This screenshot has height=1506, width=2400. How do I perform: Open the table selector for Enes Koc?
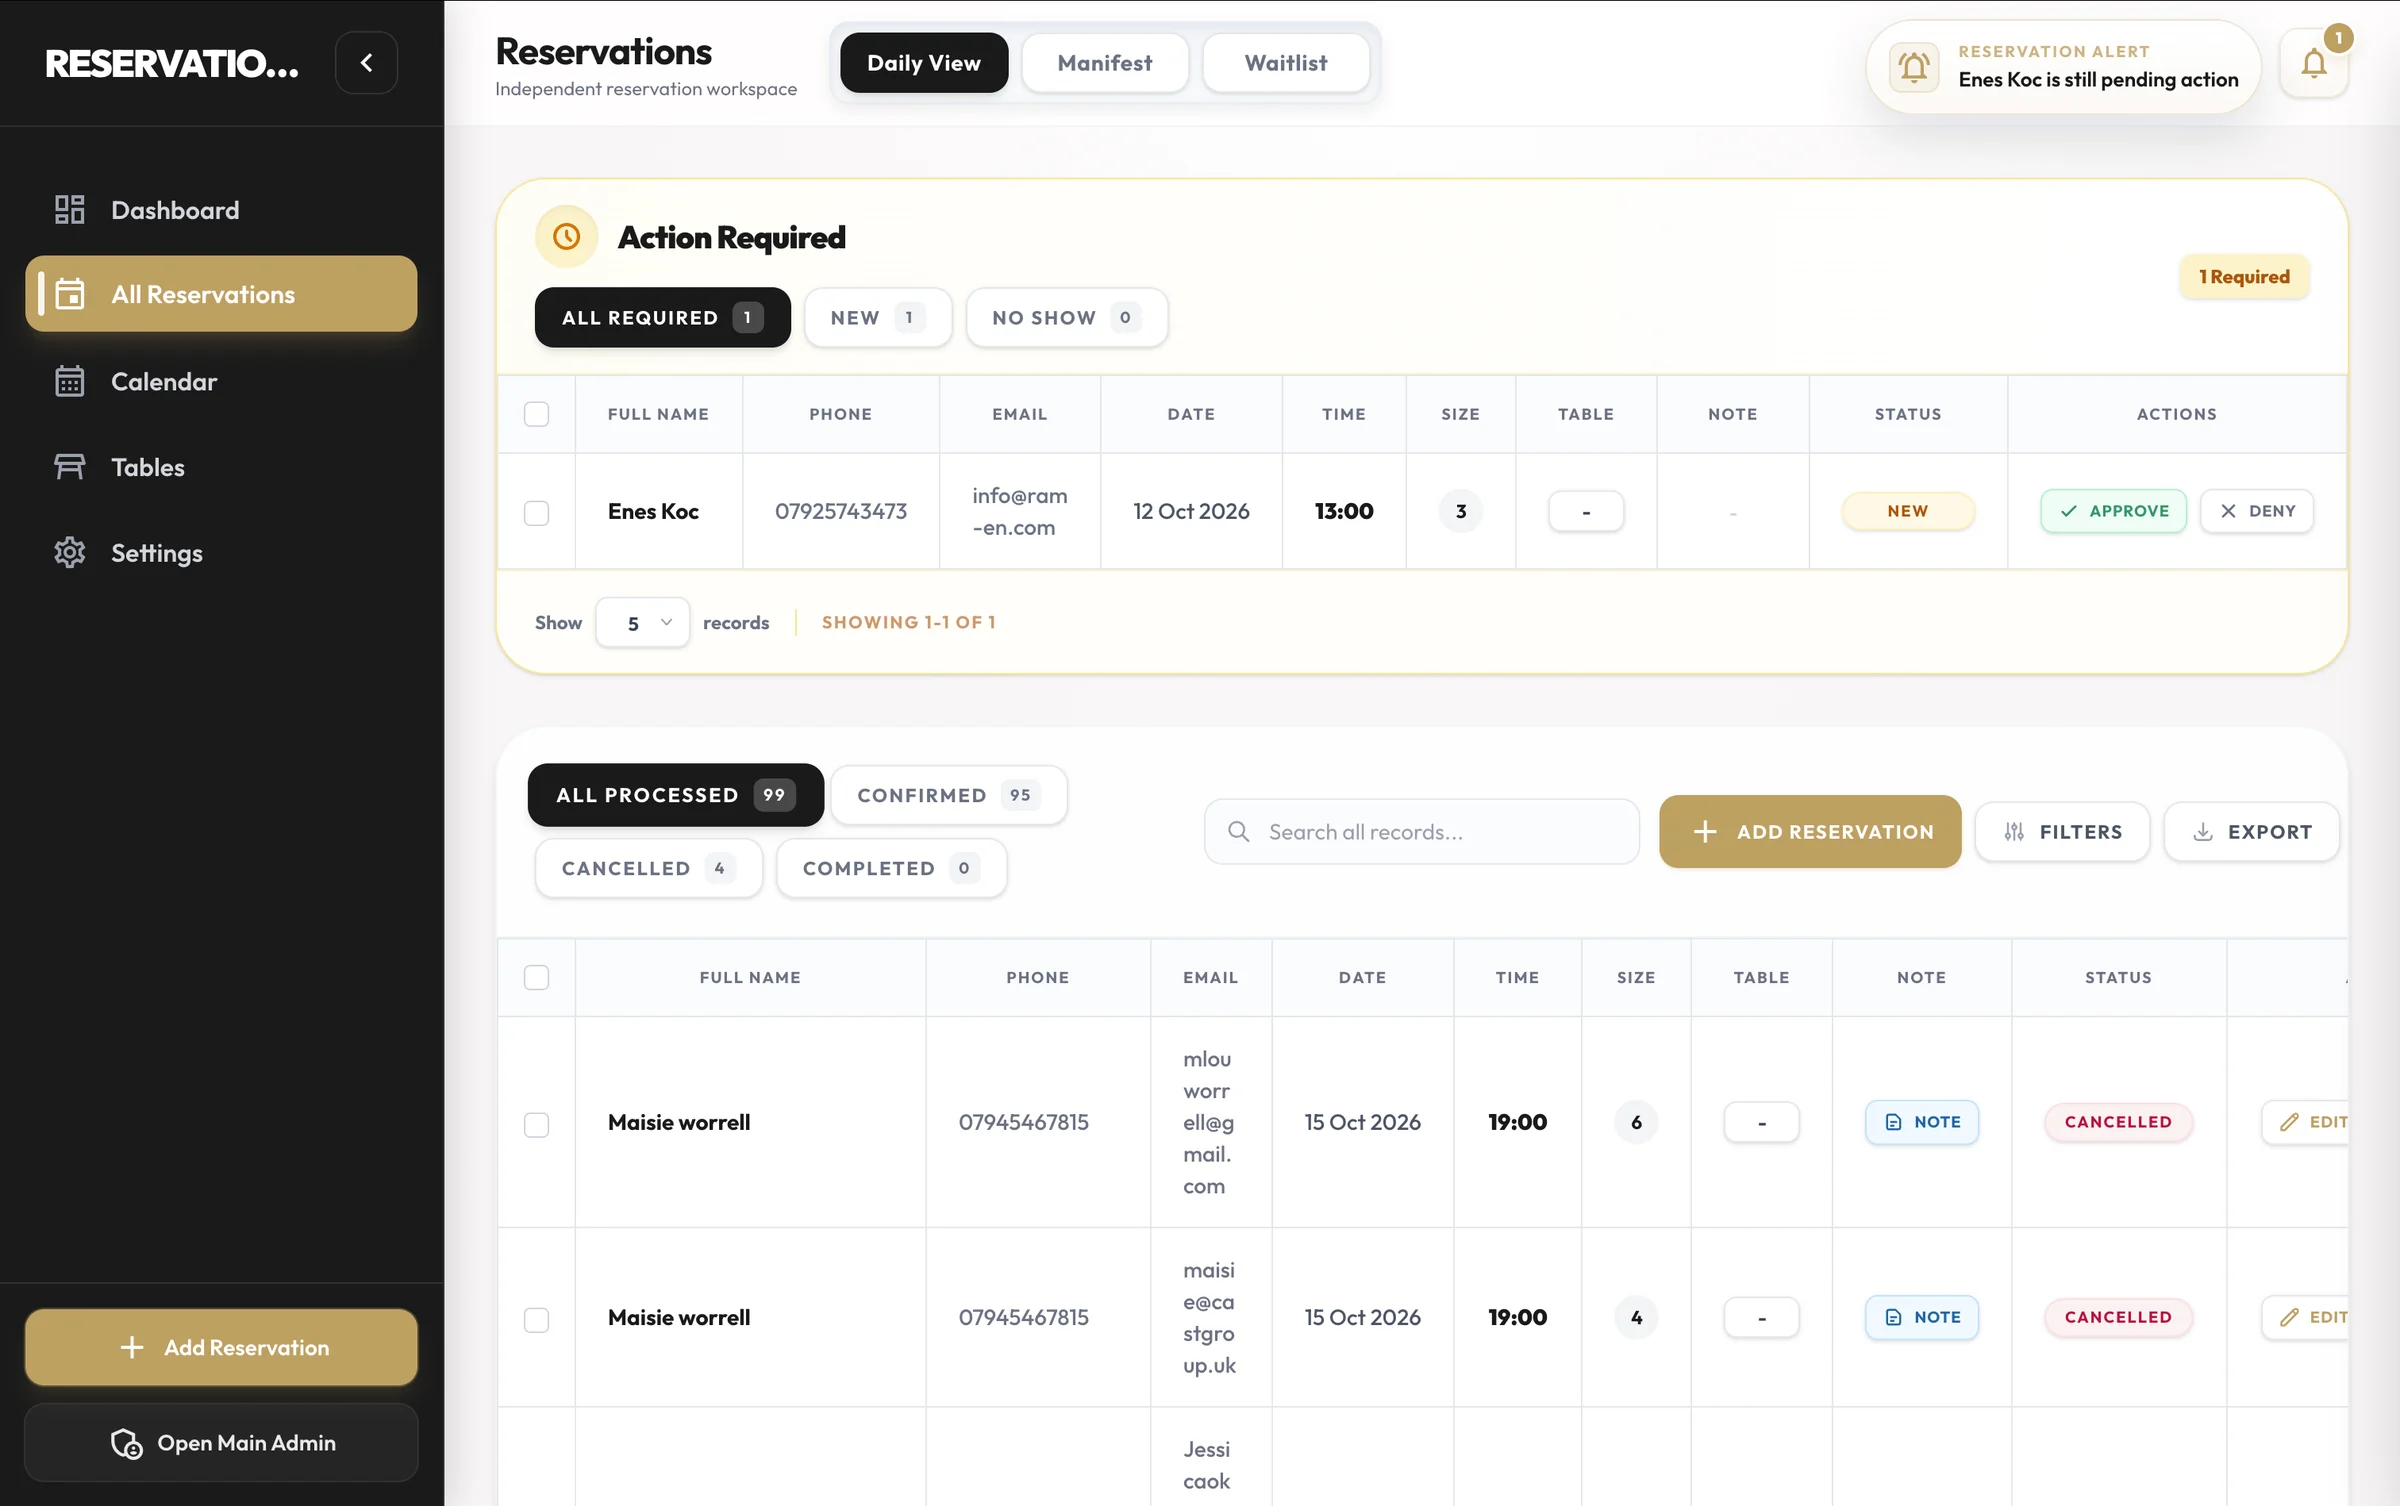pyautogui.click(x=1586, y=511)
